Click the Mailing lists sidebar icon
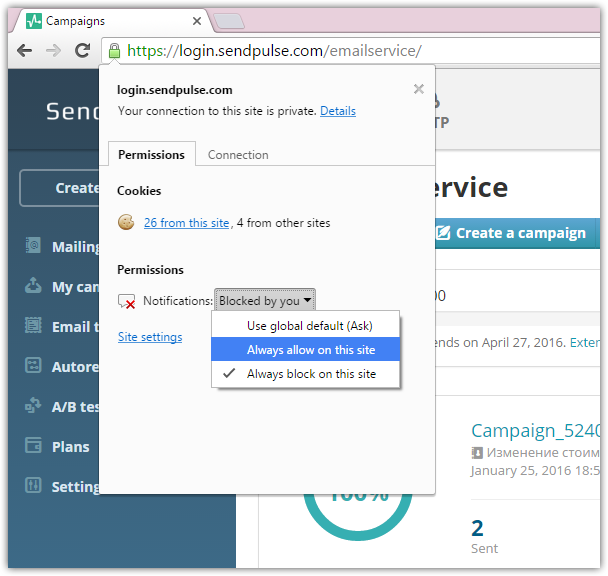608x576 pixels. coord(33,245)
